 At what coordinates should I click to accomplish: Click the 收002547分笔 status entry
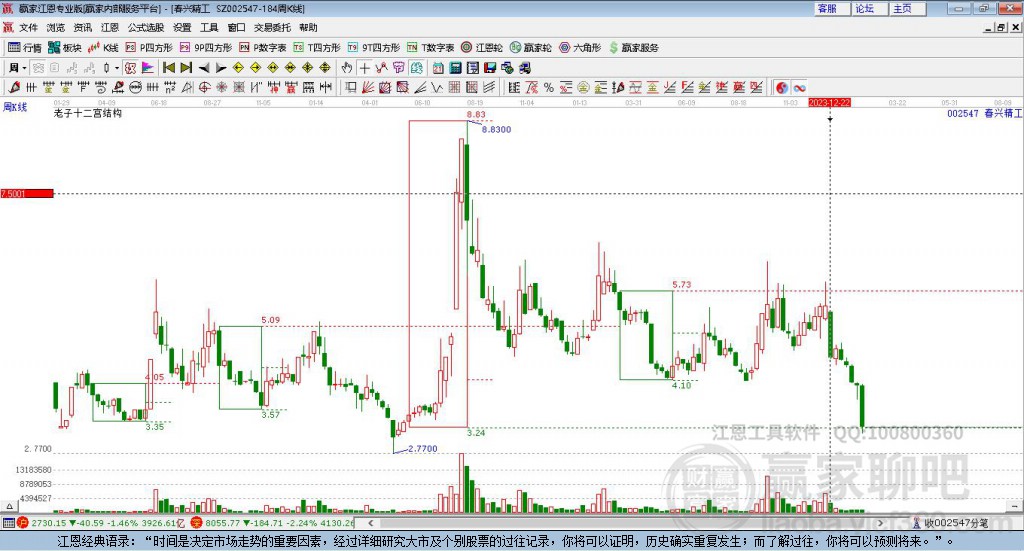950,523
